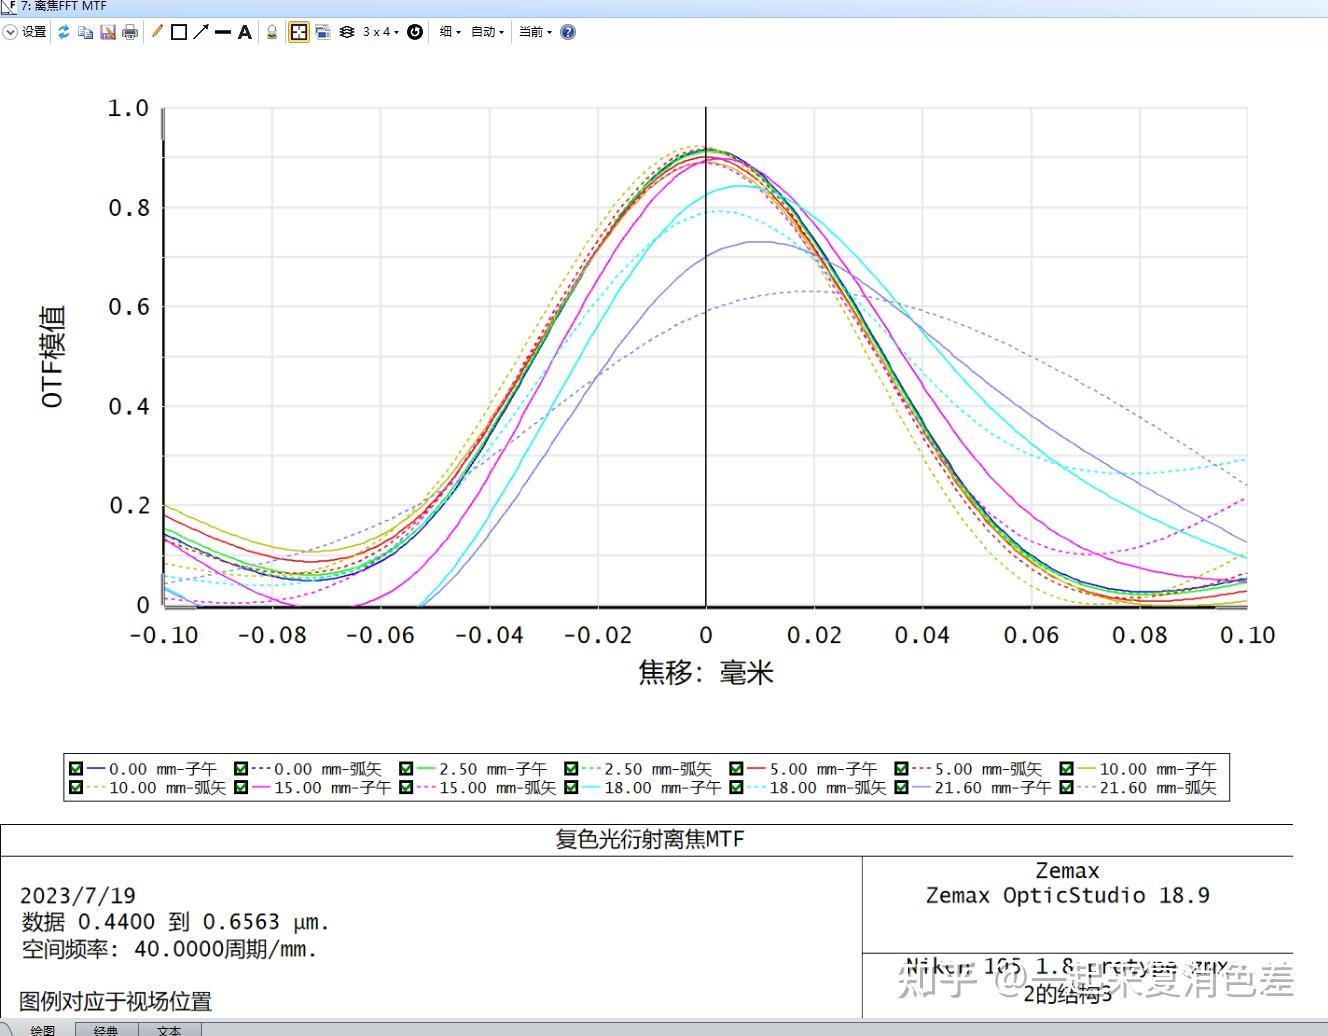1328x1036 pixels.
Task: Uncheck the 21.60 mm-子午 legend checkbox
Action: coord(901,788)
